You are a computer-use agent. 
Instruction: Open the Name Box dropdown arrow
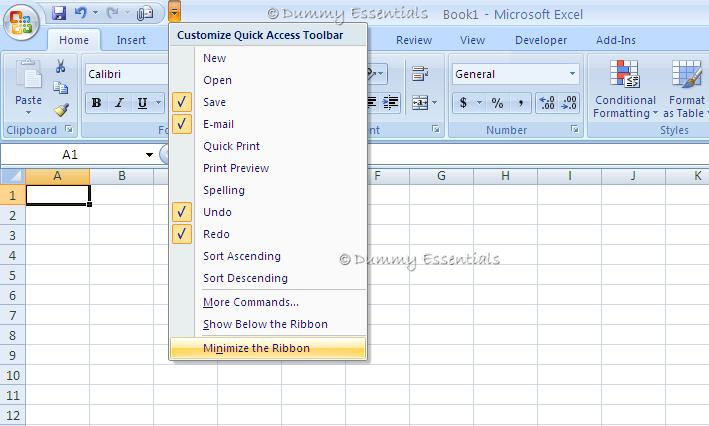[149, 155]
